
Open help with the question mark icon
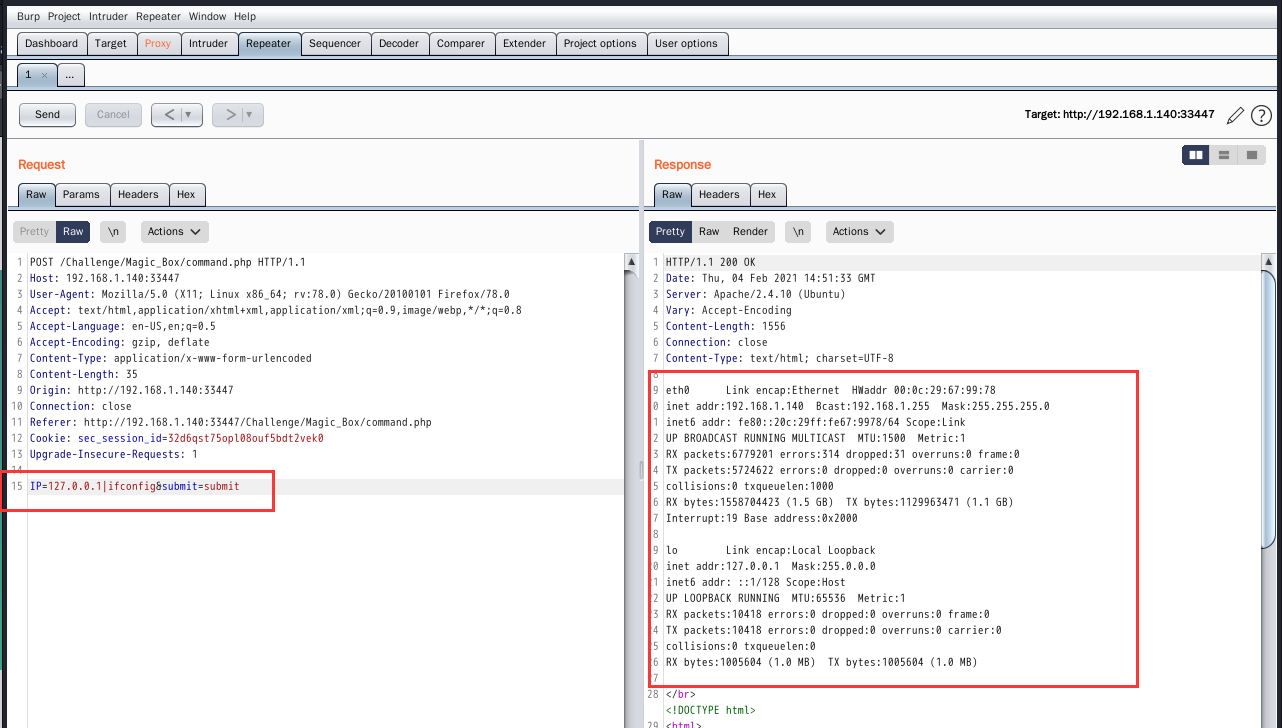click(x=1261, y=116)
